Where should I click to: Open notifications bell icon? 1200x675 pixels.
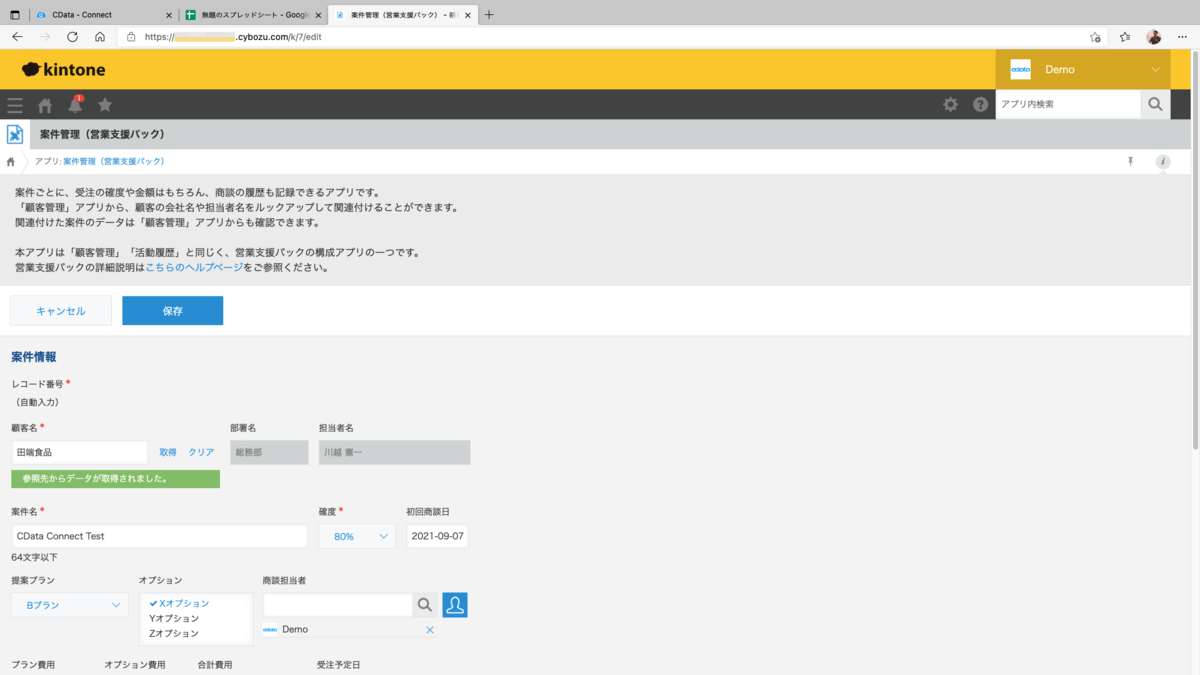click(75, 104)
